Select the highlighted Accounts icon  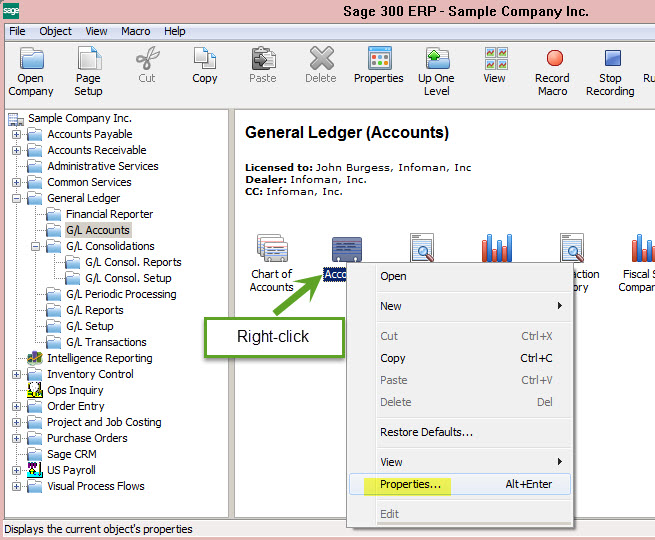click(x=347, y=249)
